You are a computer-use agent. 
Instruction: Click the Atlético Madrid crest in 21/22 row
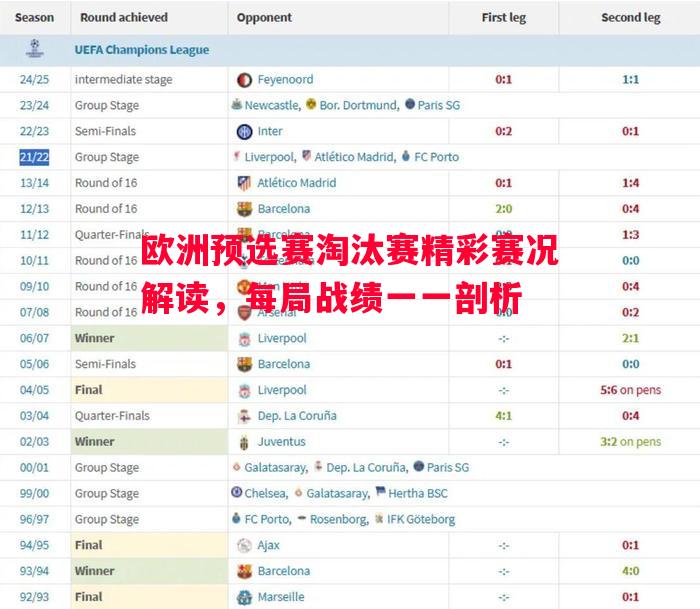coord(306,156)
